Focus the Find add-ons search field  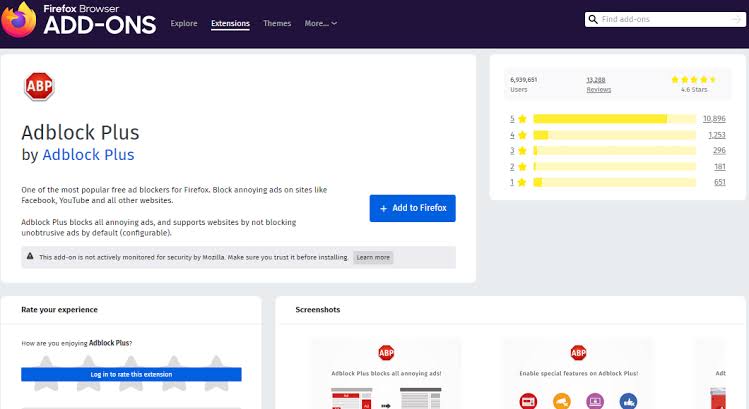click(664, 19)
